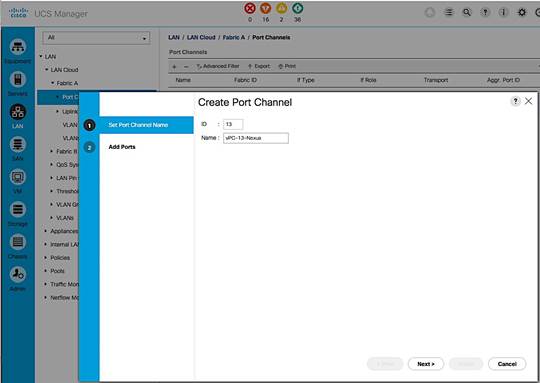Click Export in Port Channels toolbar
This screenshot has width=540, height=383.
[259, 66]
